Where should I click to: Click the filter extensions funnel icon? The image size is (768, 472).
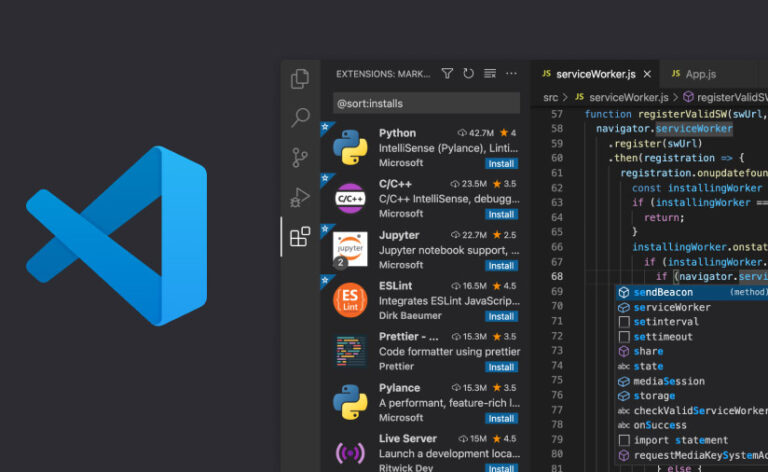point(447,74)
